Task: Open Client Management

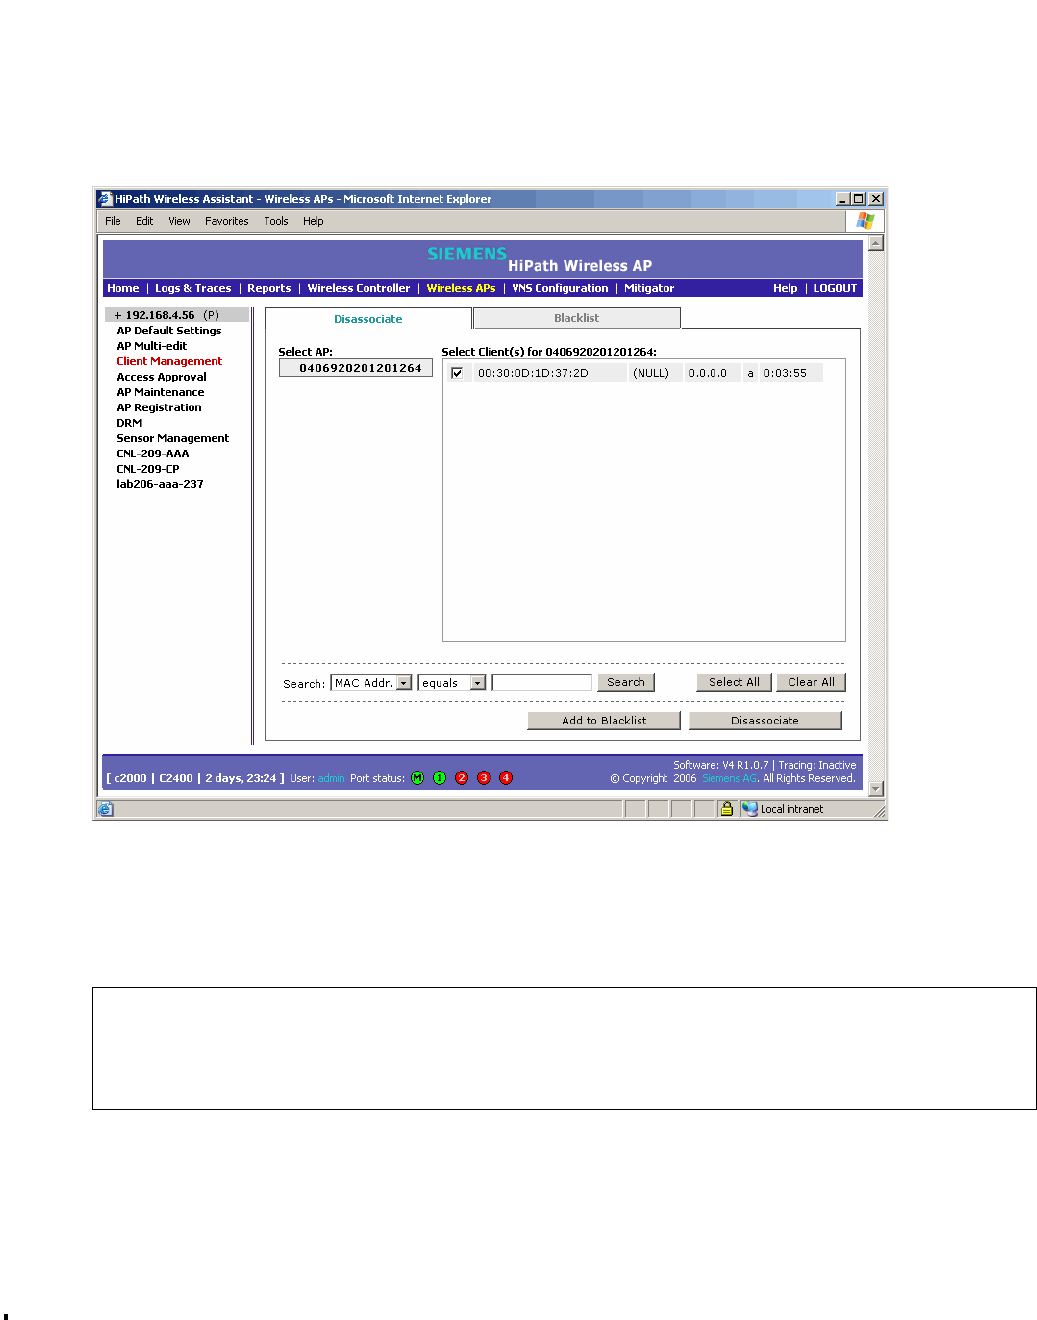Action: pos(169,361)
